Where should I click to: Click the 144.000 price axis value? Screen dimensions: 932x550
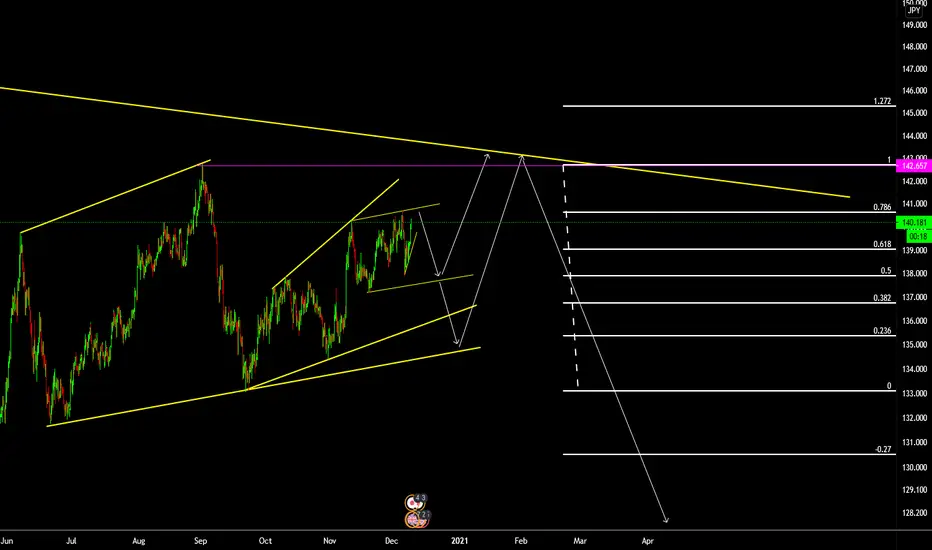[x=914, y=136]
